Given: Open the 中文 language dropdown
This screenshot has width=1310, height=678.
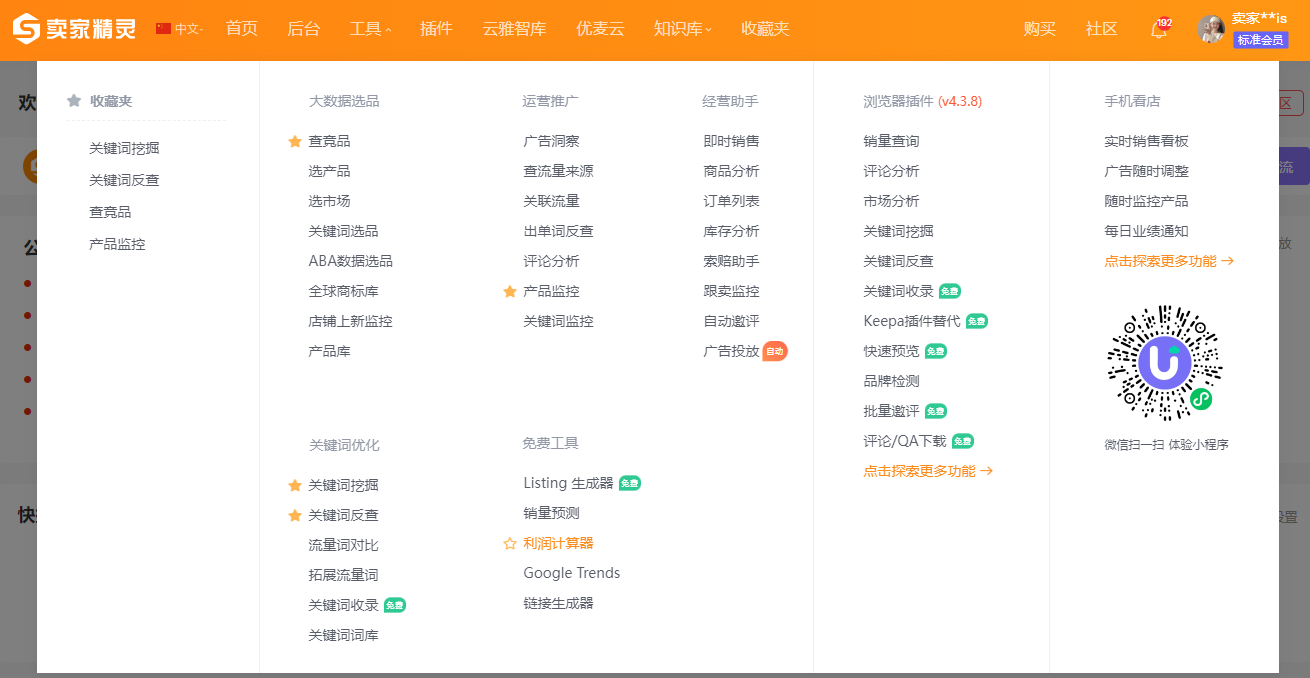Looking at the screenshot, I should click(188, 29).
